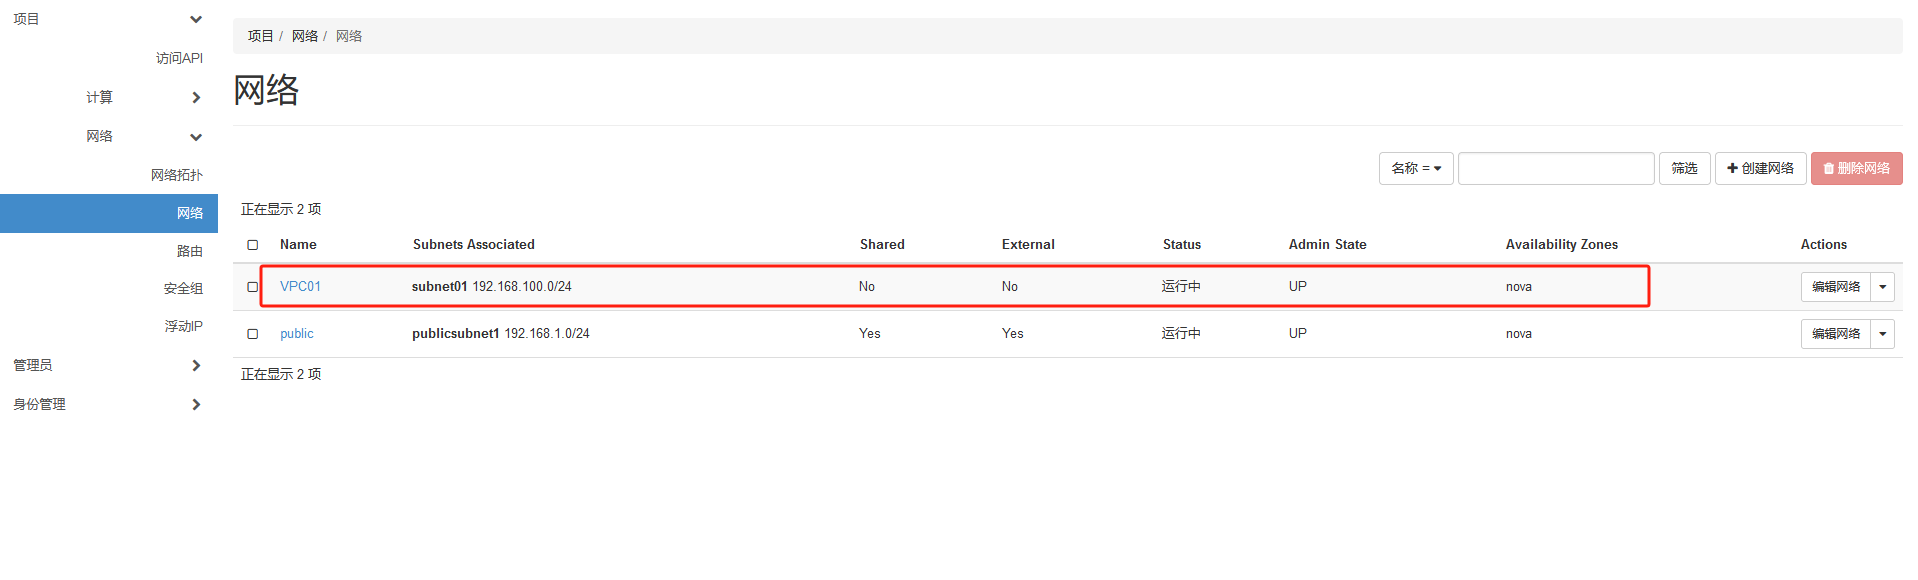Screen dimensions: 1918x580
Task: Check the VPC01 row checkbox
Action: [253, 287]
